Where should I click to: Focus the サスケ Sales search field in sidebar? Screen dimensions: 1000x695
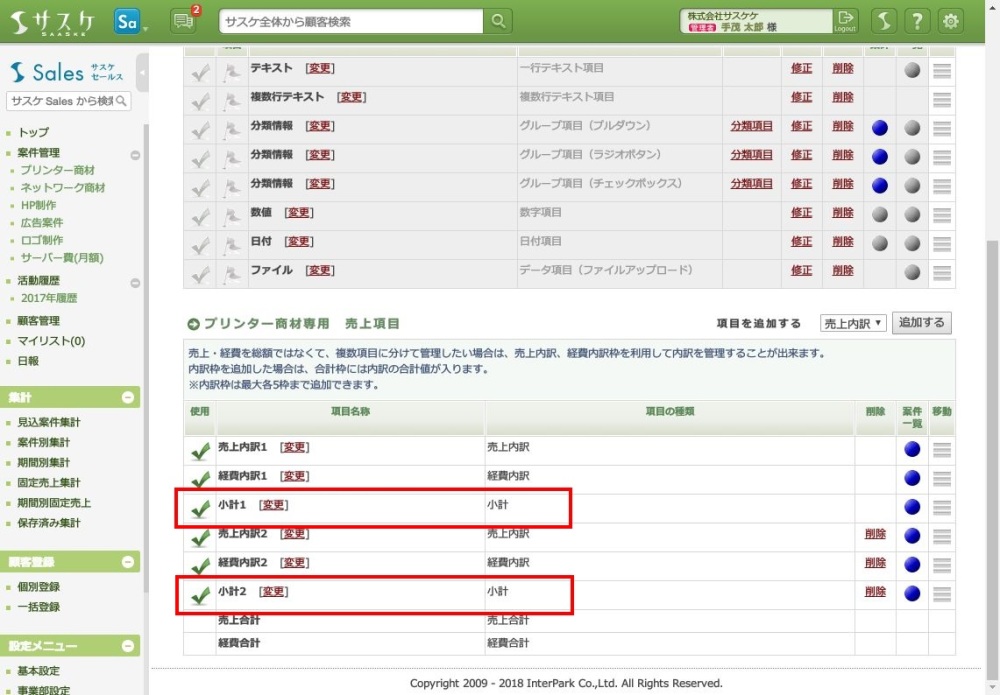pos(68,101)
